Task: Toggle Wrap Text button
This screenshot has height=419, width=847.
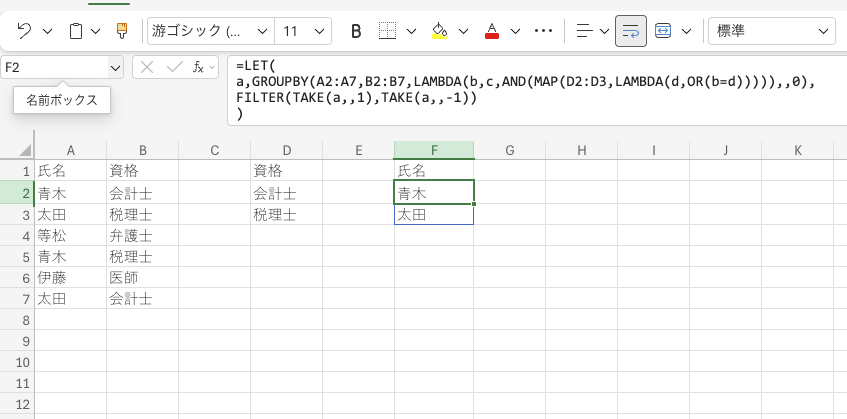Action: [631, 31]
